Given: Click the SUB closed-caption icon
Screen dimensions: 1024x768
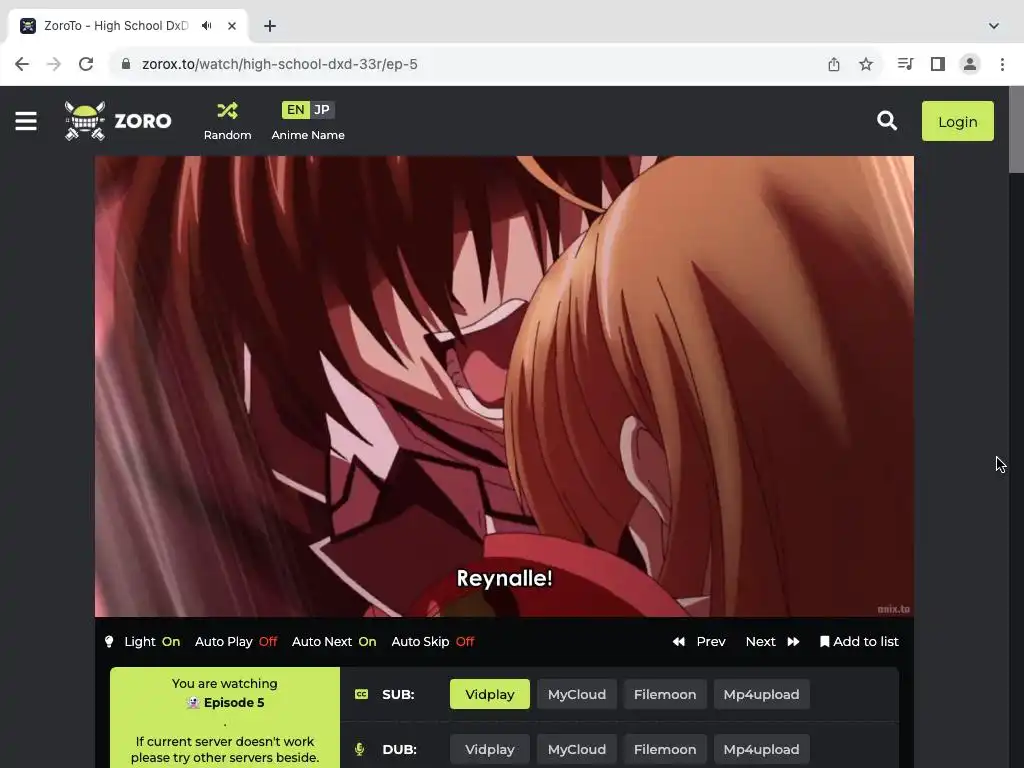Looking at the screenshot, I should point(361,694).
